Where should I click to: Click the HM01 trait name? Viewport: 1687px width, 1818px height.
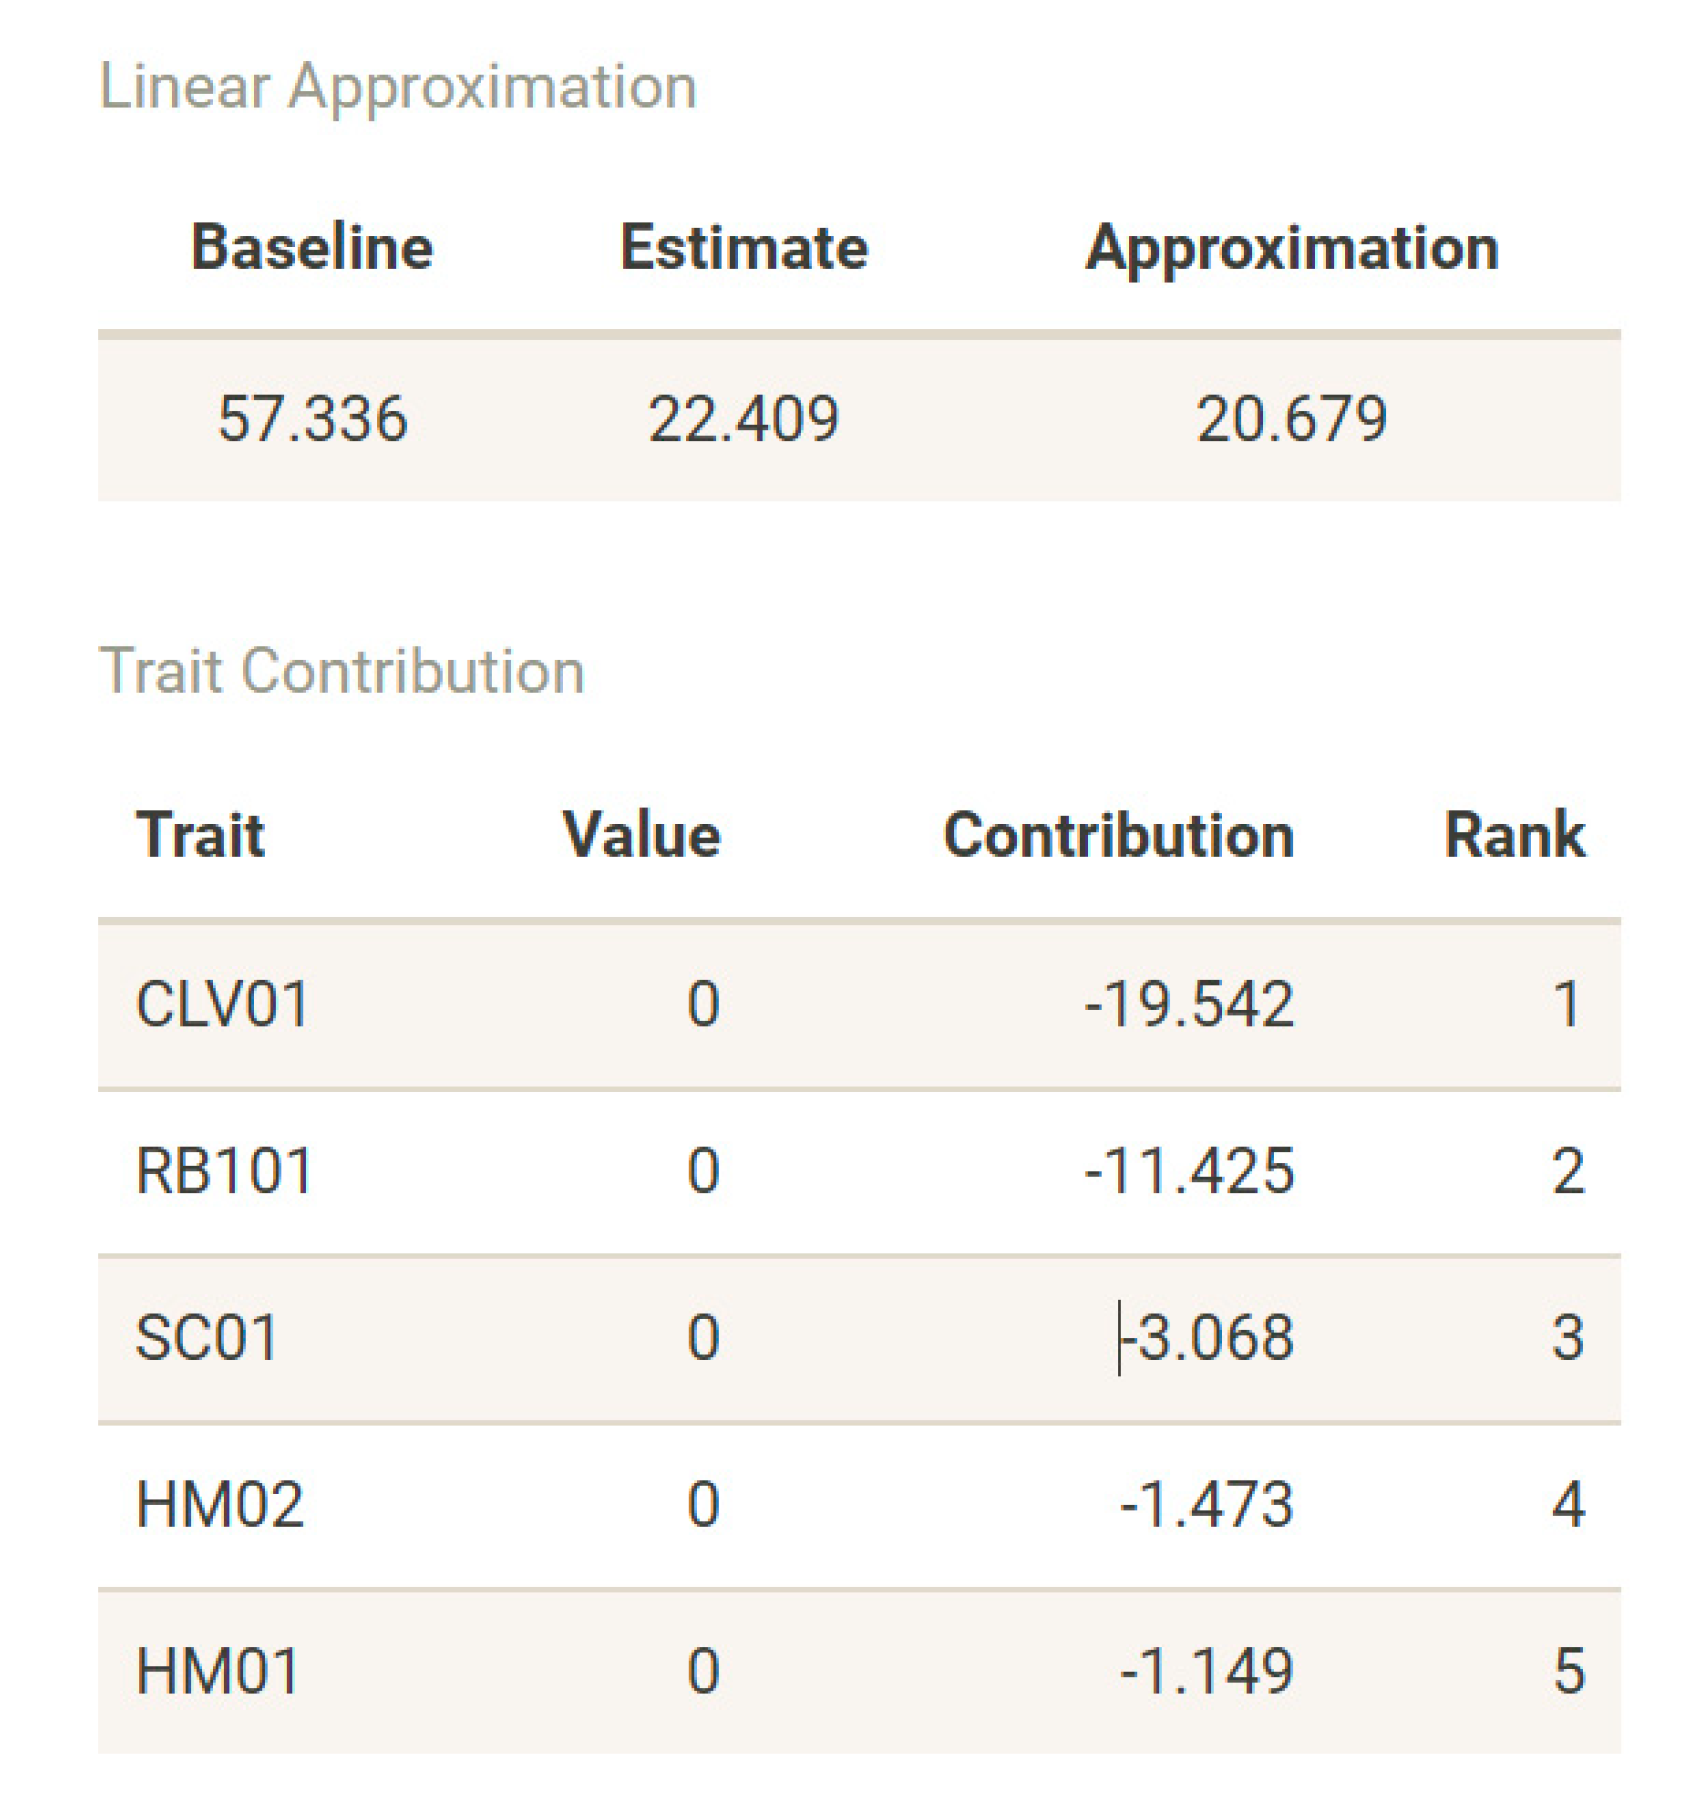pyautogui.click(x=218, y=1670)
